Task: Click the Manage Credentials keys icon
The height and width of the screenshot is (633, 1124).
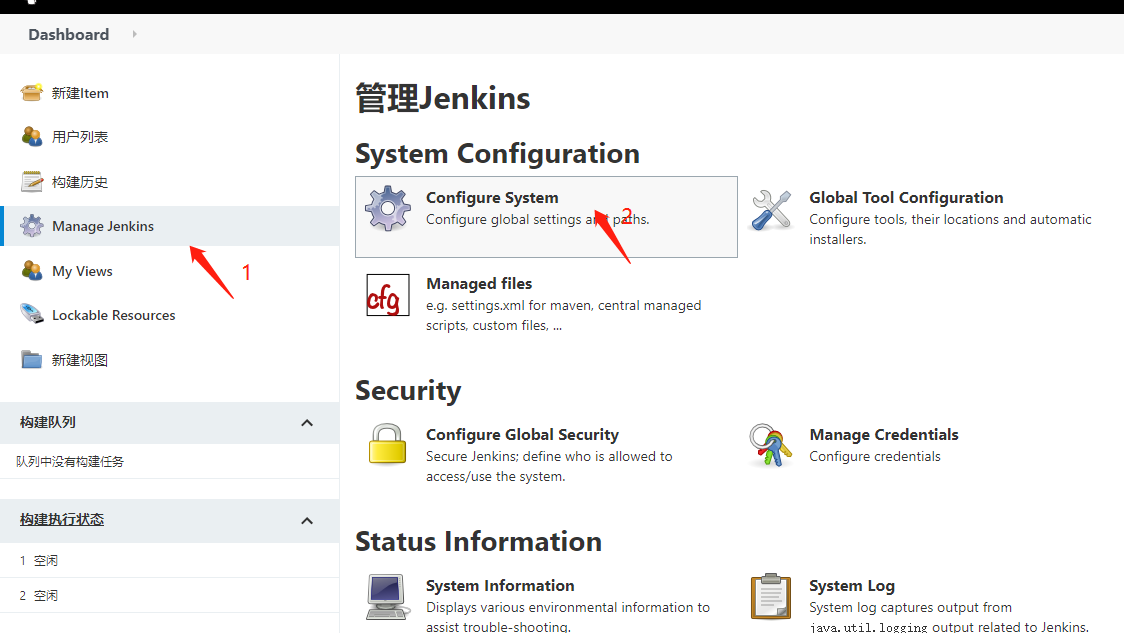Action: (x=771, y=445)
